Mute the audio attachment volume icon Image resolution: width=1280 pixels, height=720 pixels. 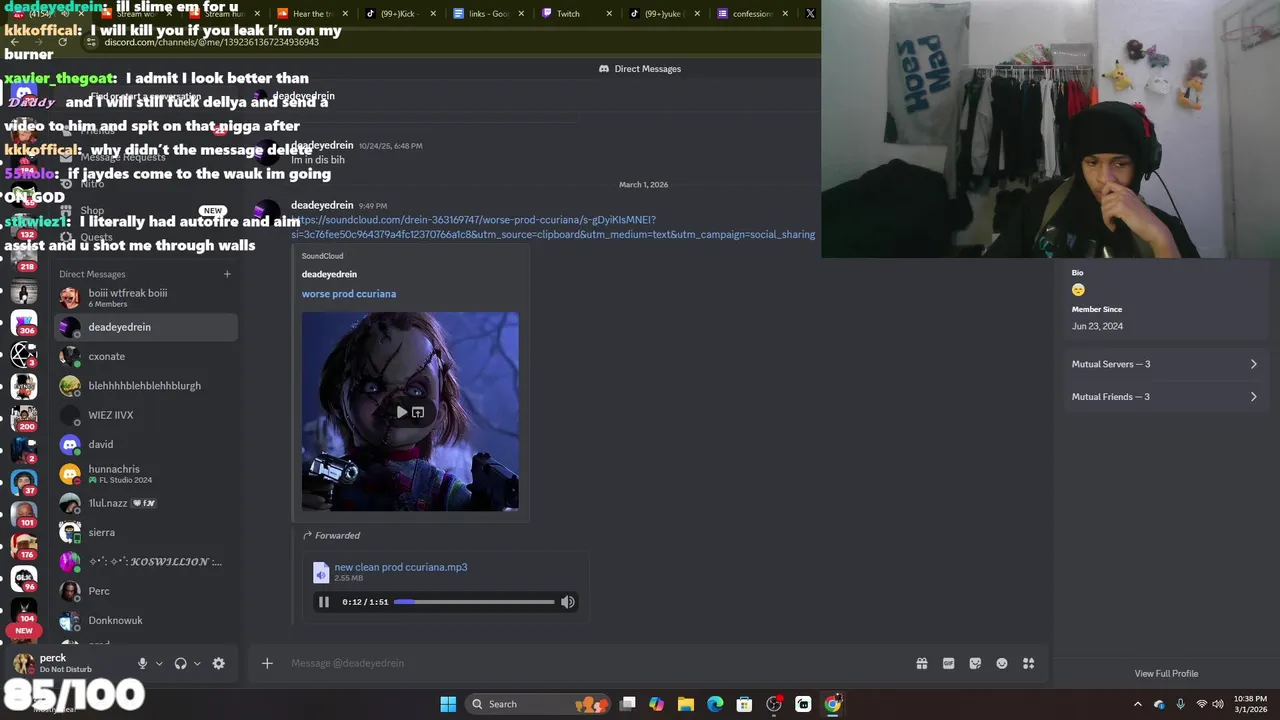tap(568, 602)
